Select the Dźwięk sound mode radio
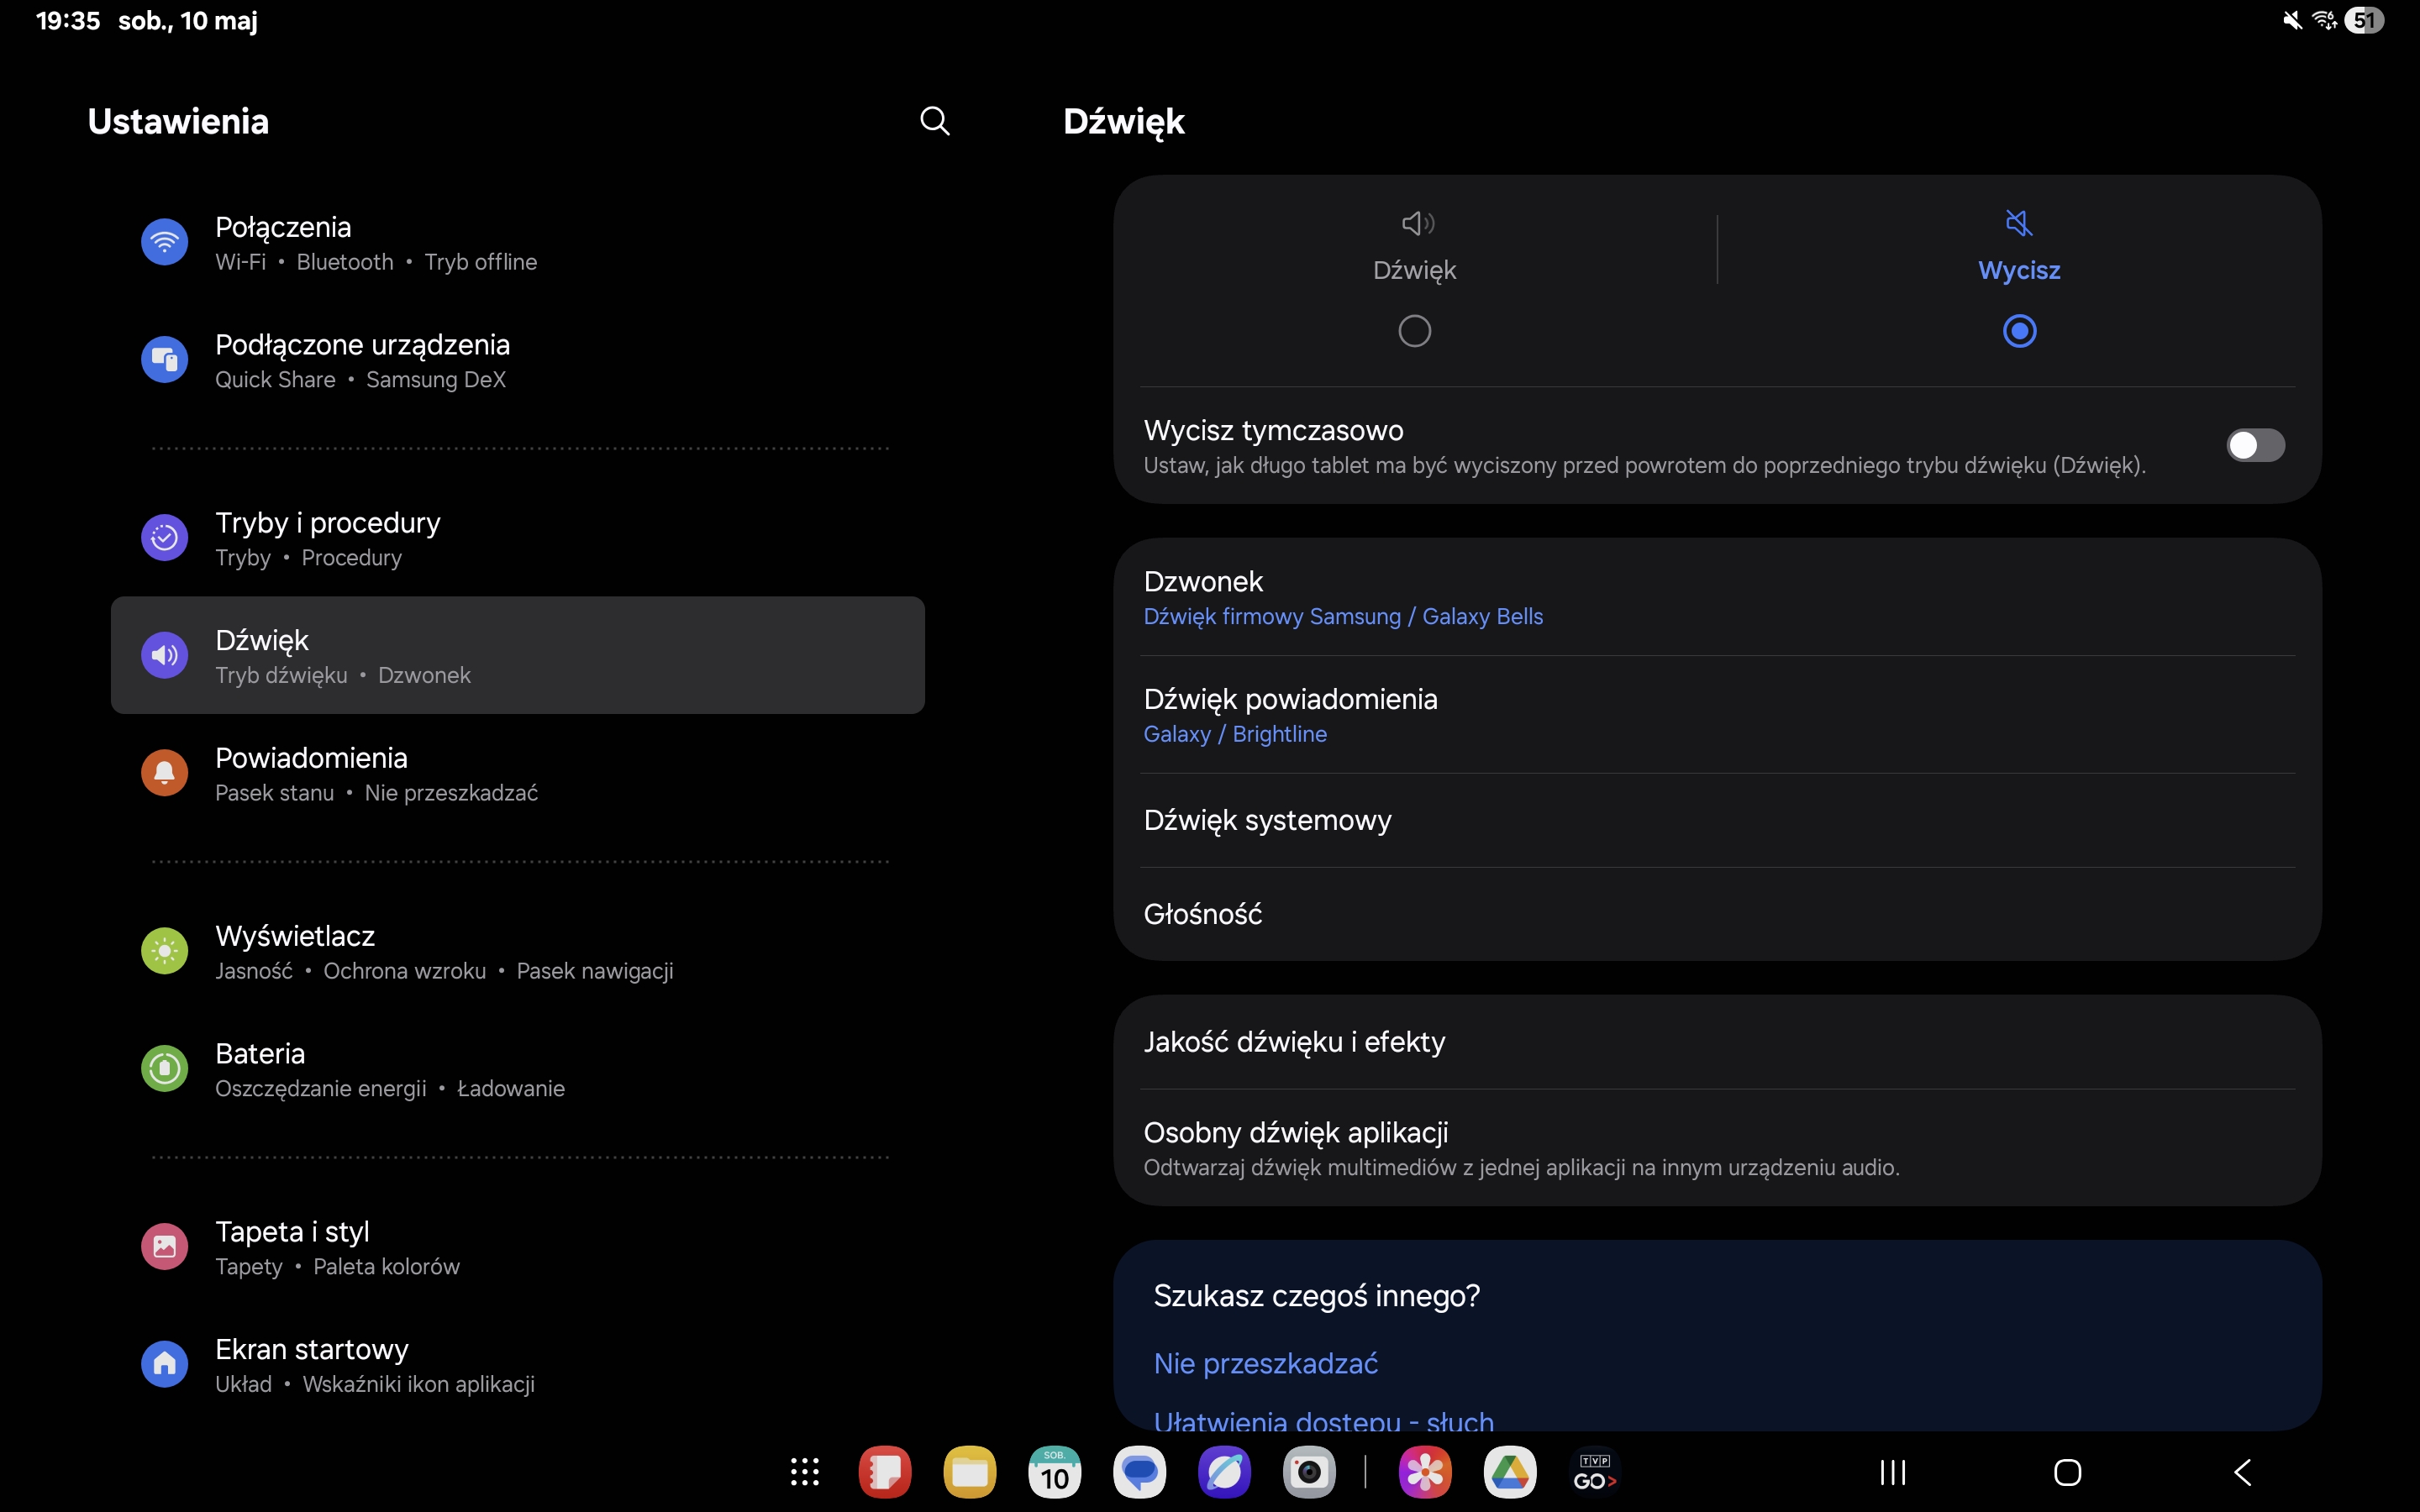 tap(1414, 331)
